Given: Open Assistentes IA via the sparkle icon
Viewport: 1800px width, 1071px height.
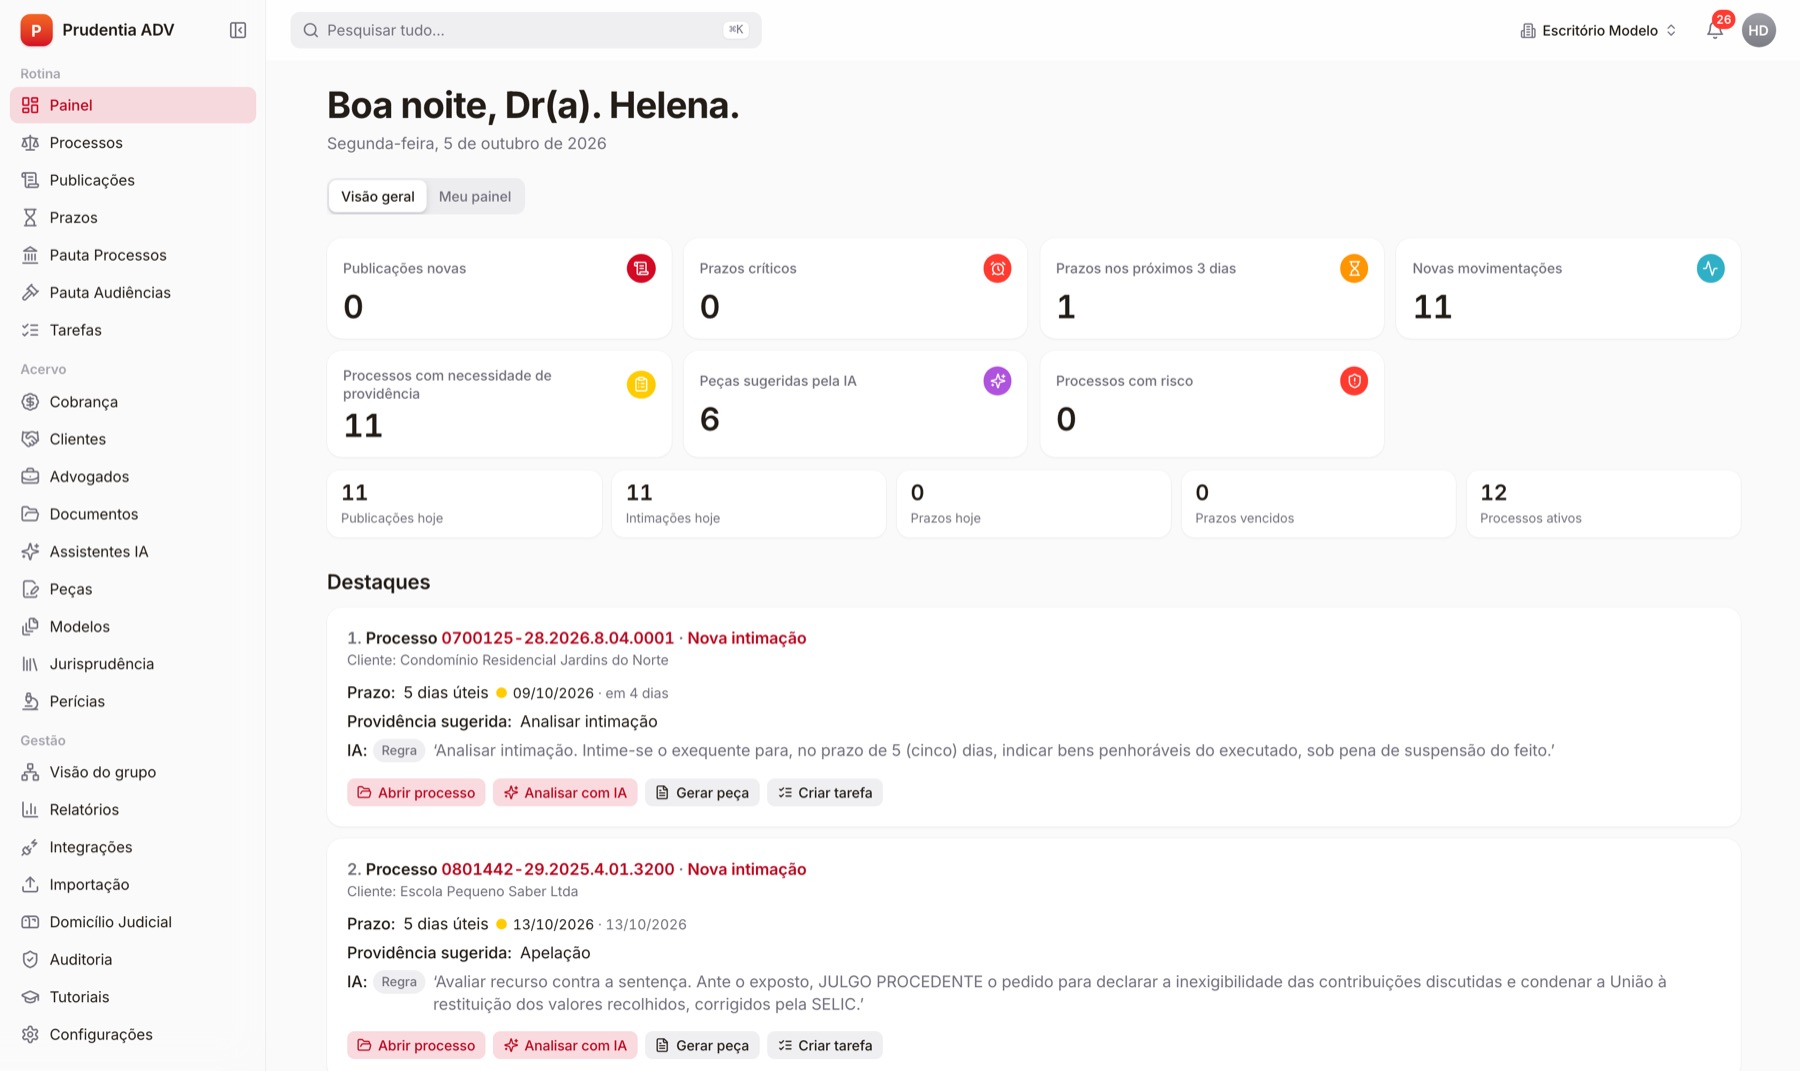Looking at the screenshot, I should click(x=30, y=552).
